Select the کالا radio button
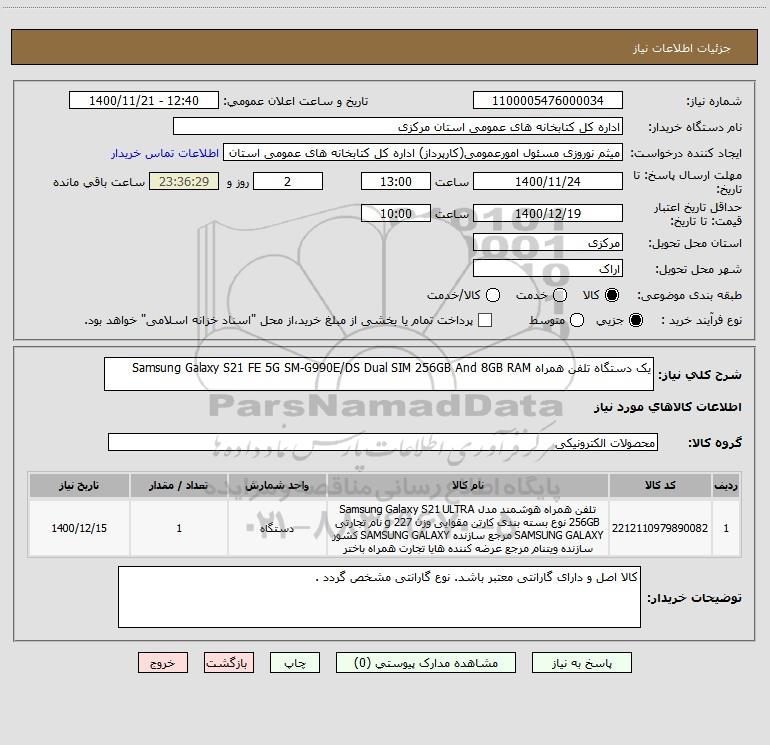This screenshot has width=770, height=745. point(611,295)
